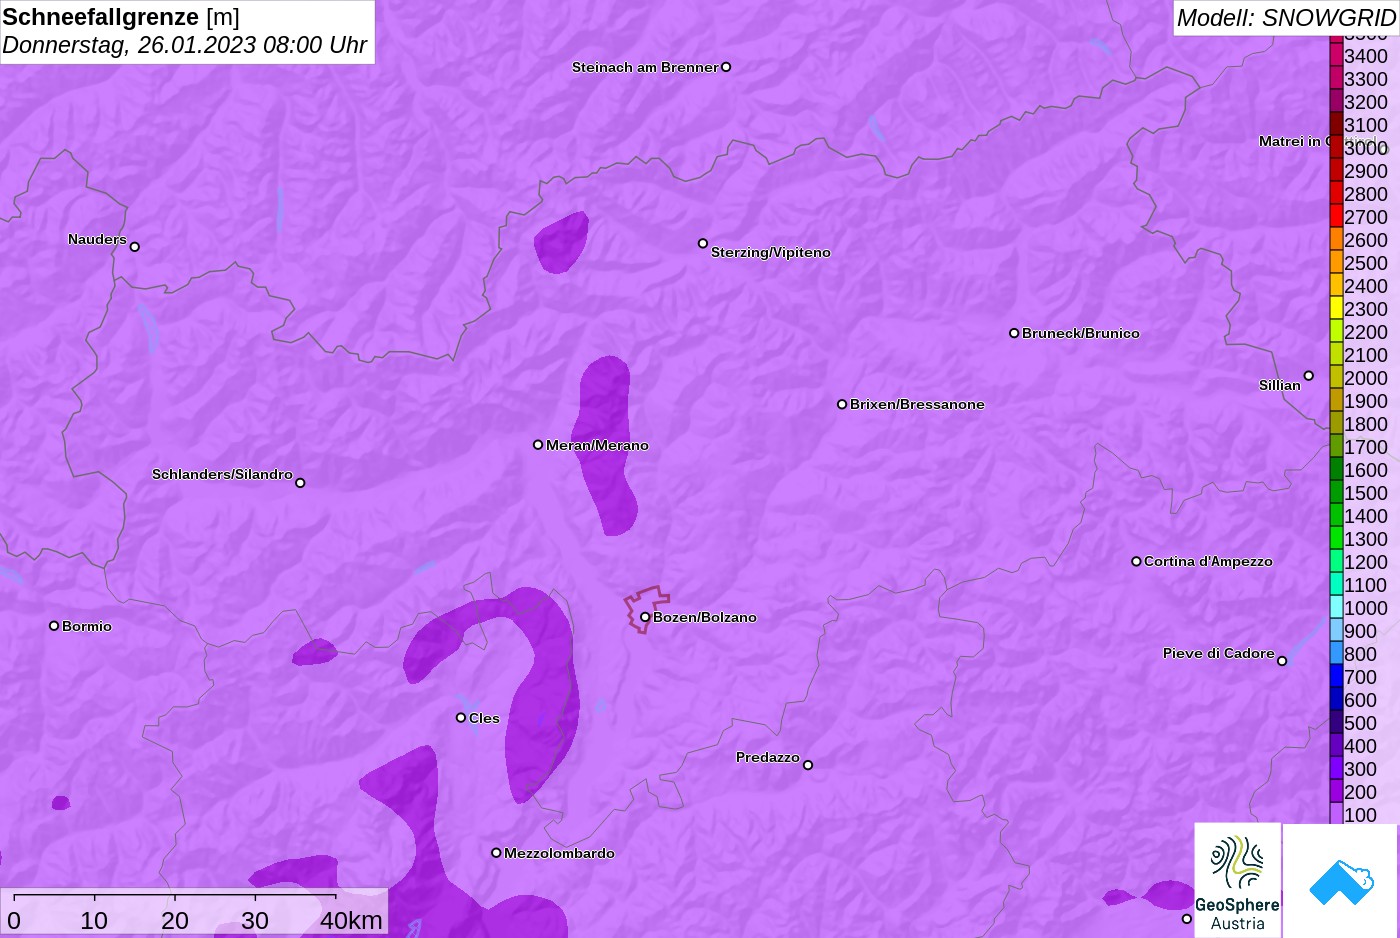
Task: Click the Pieve di Cadore marker
Action: [x=1282, y=661]
